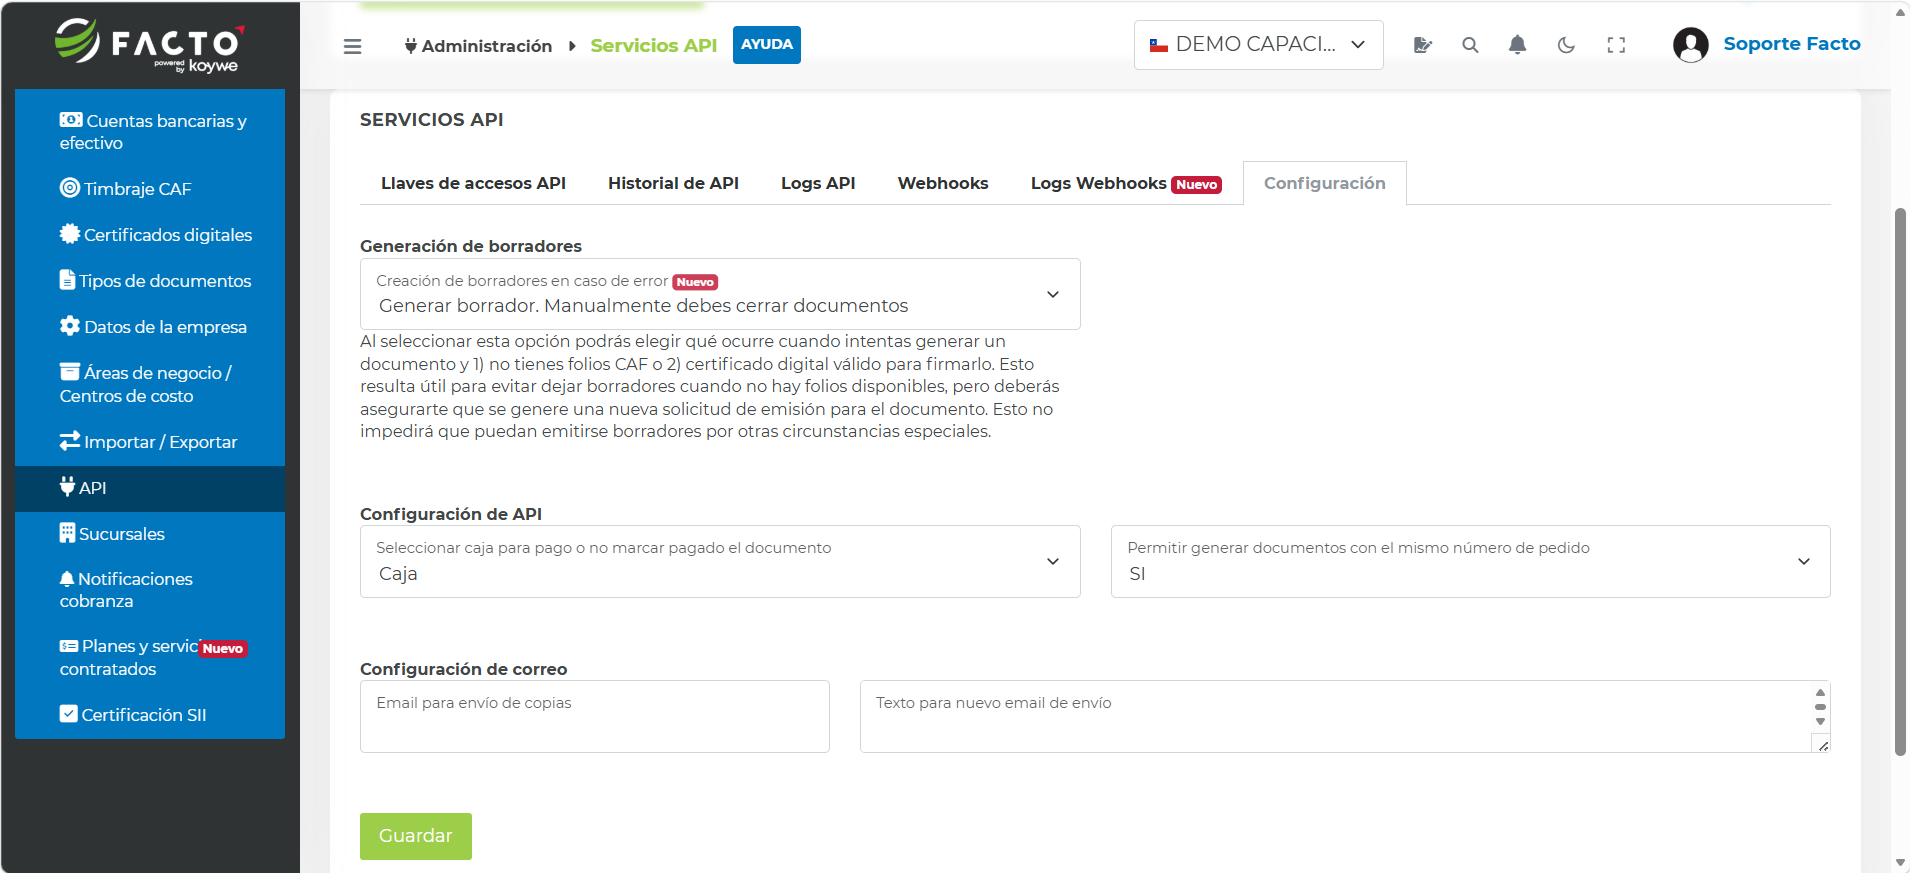The image size is (1910, 873).
Task: Click the AYUDA help button
Action: [x=767, y=45]
